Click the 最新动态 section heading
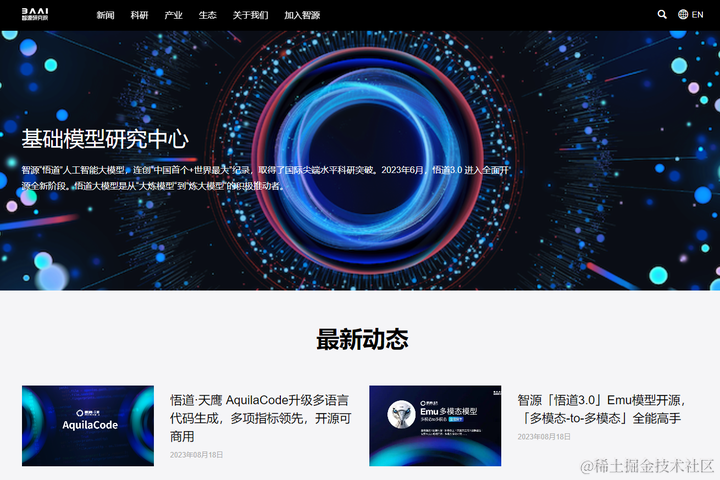 click(362, 339)
